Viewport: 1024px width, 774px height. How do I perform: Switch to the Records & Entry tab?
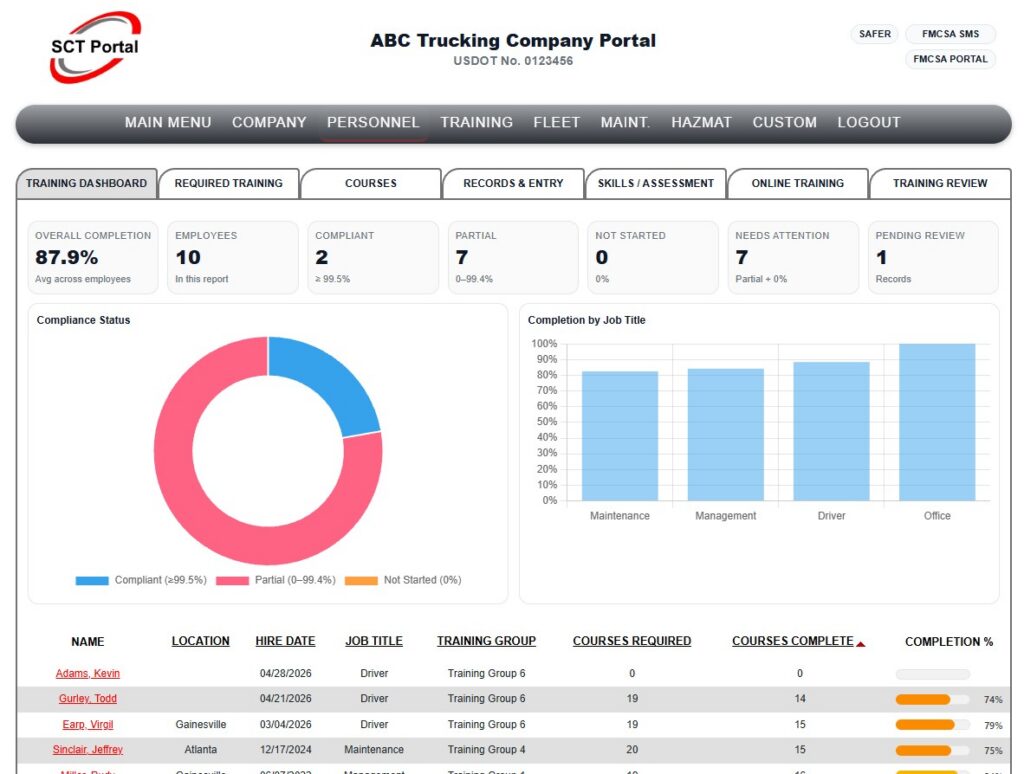pos(513,184)
